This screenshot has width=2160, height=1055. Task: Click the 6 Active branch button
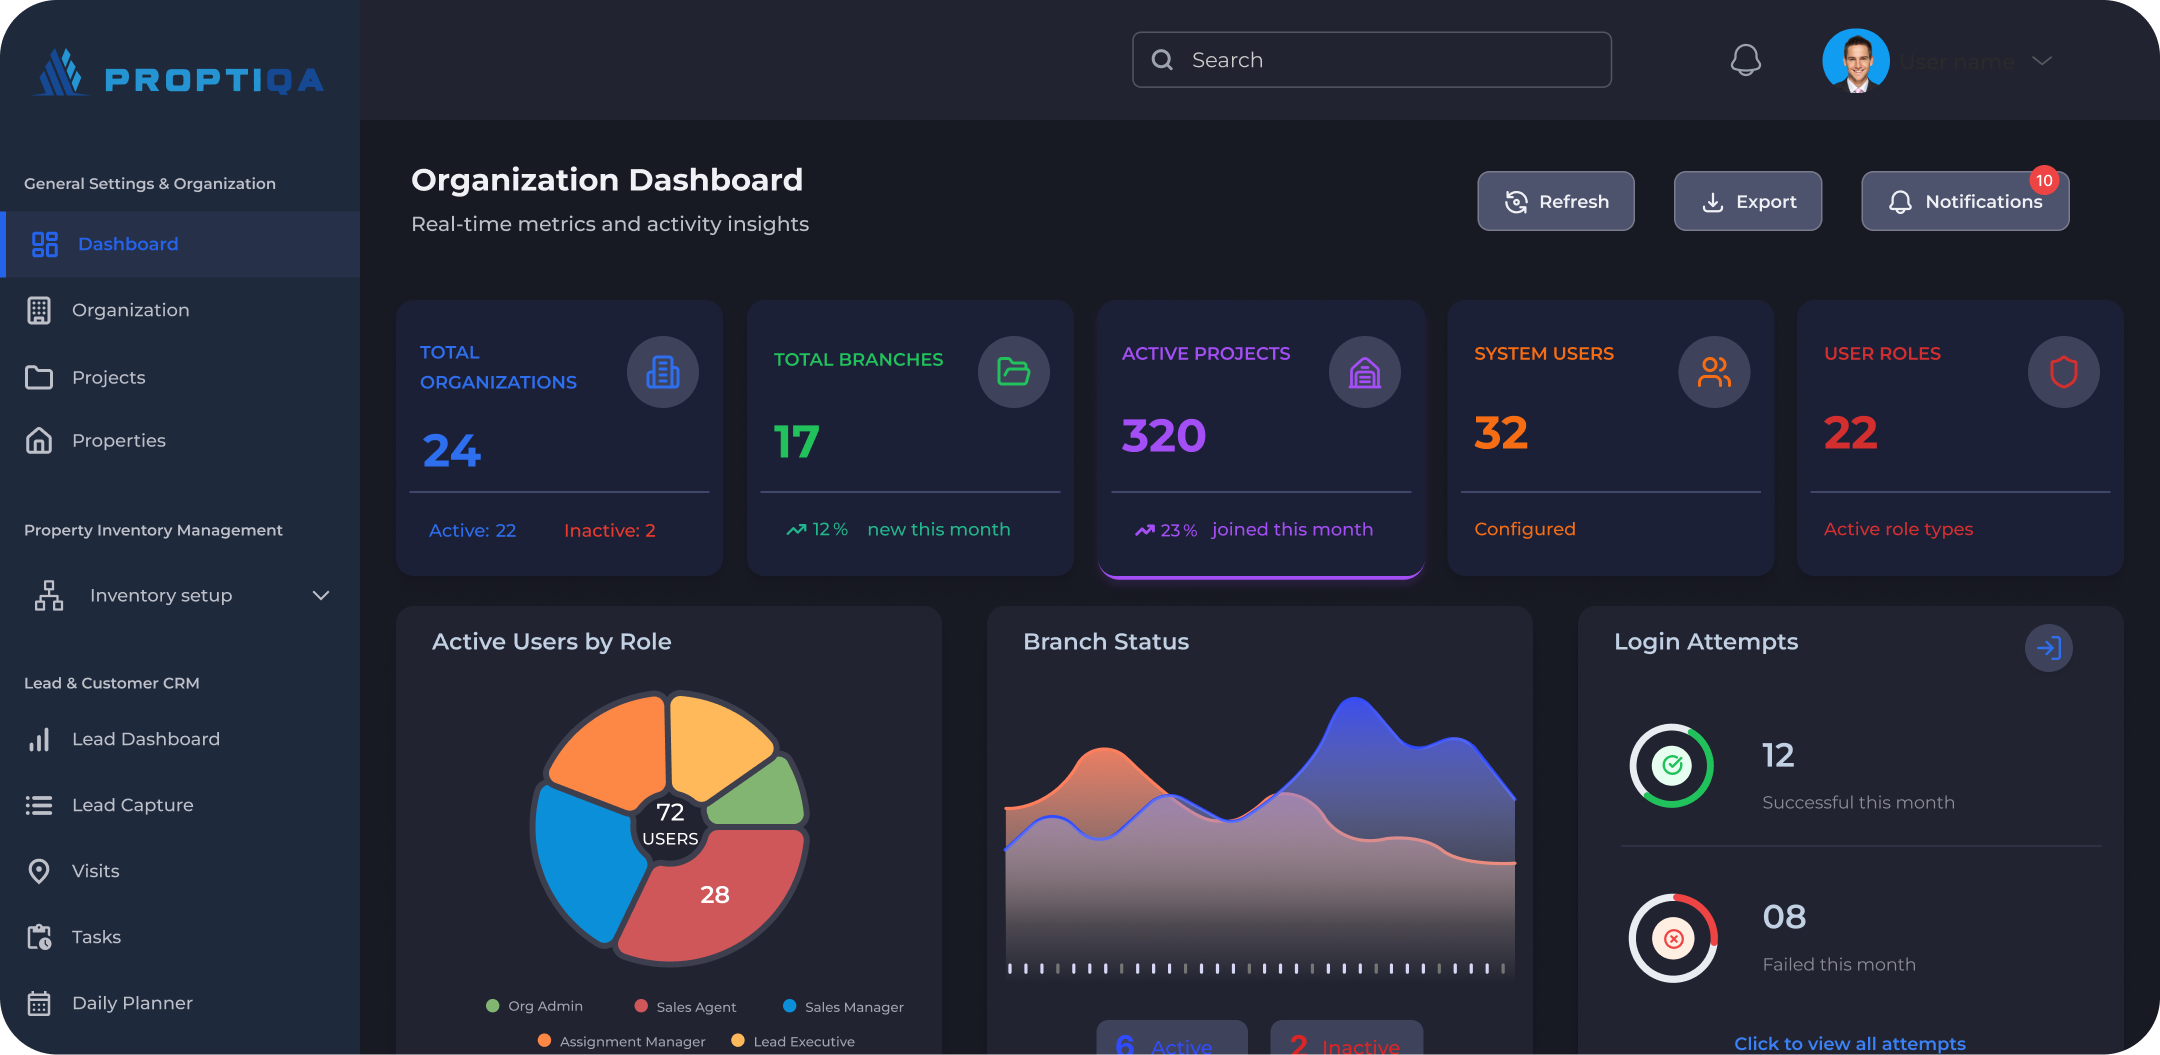pos(1172,1038)
